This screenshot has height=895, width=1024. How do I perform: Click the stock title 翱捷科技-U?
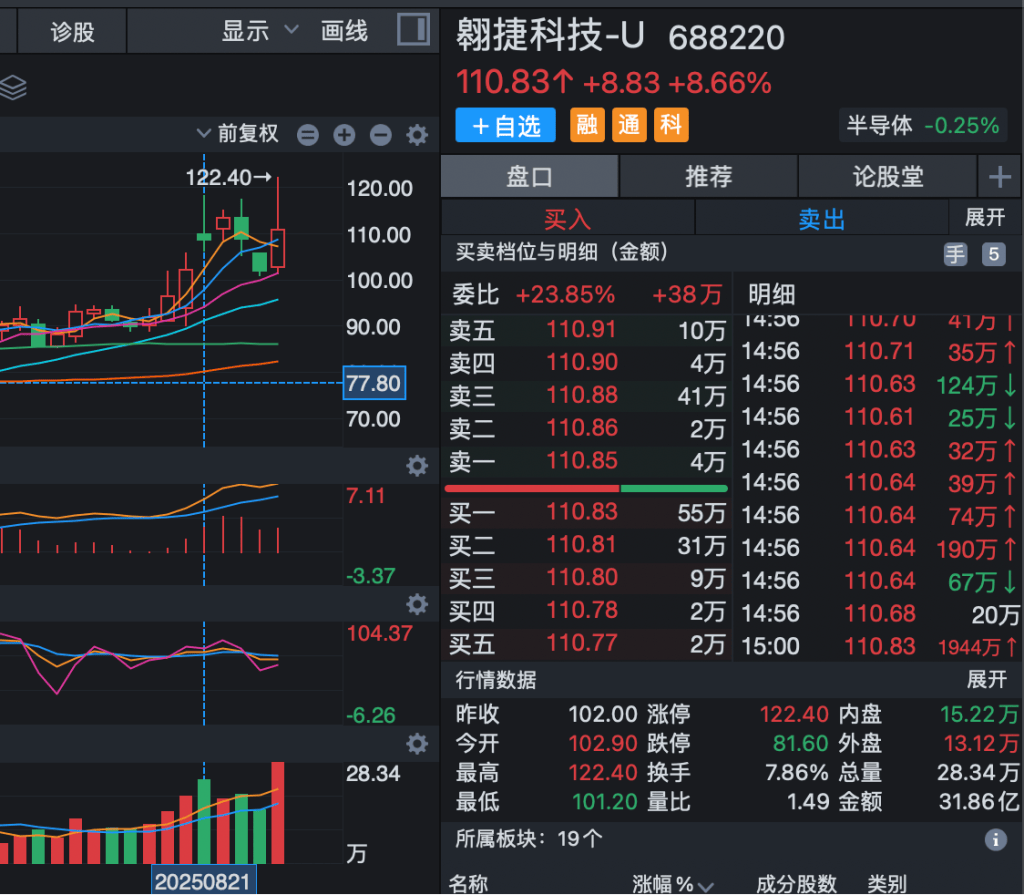tap(551, 35)
